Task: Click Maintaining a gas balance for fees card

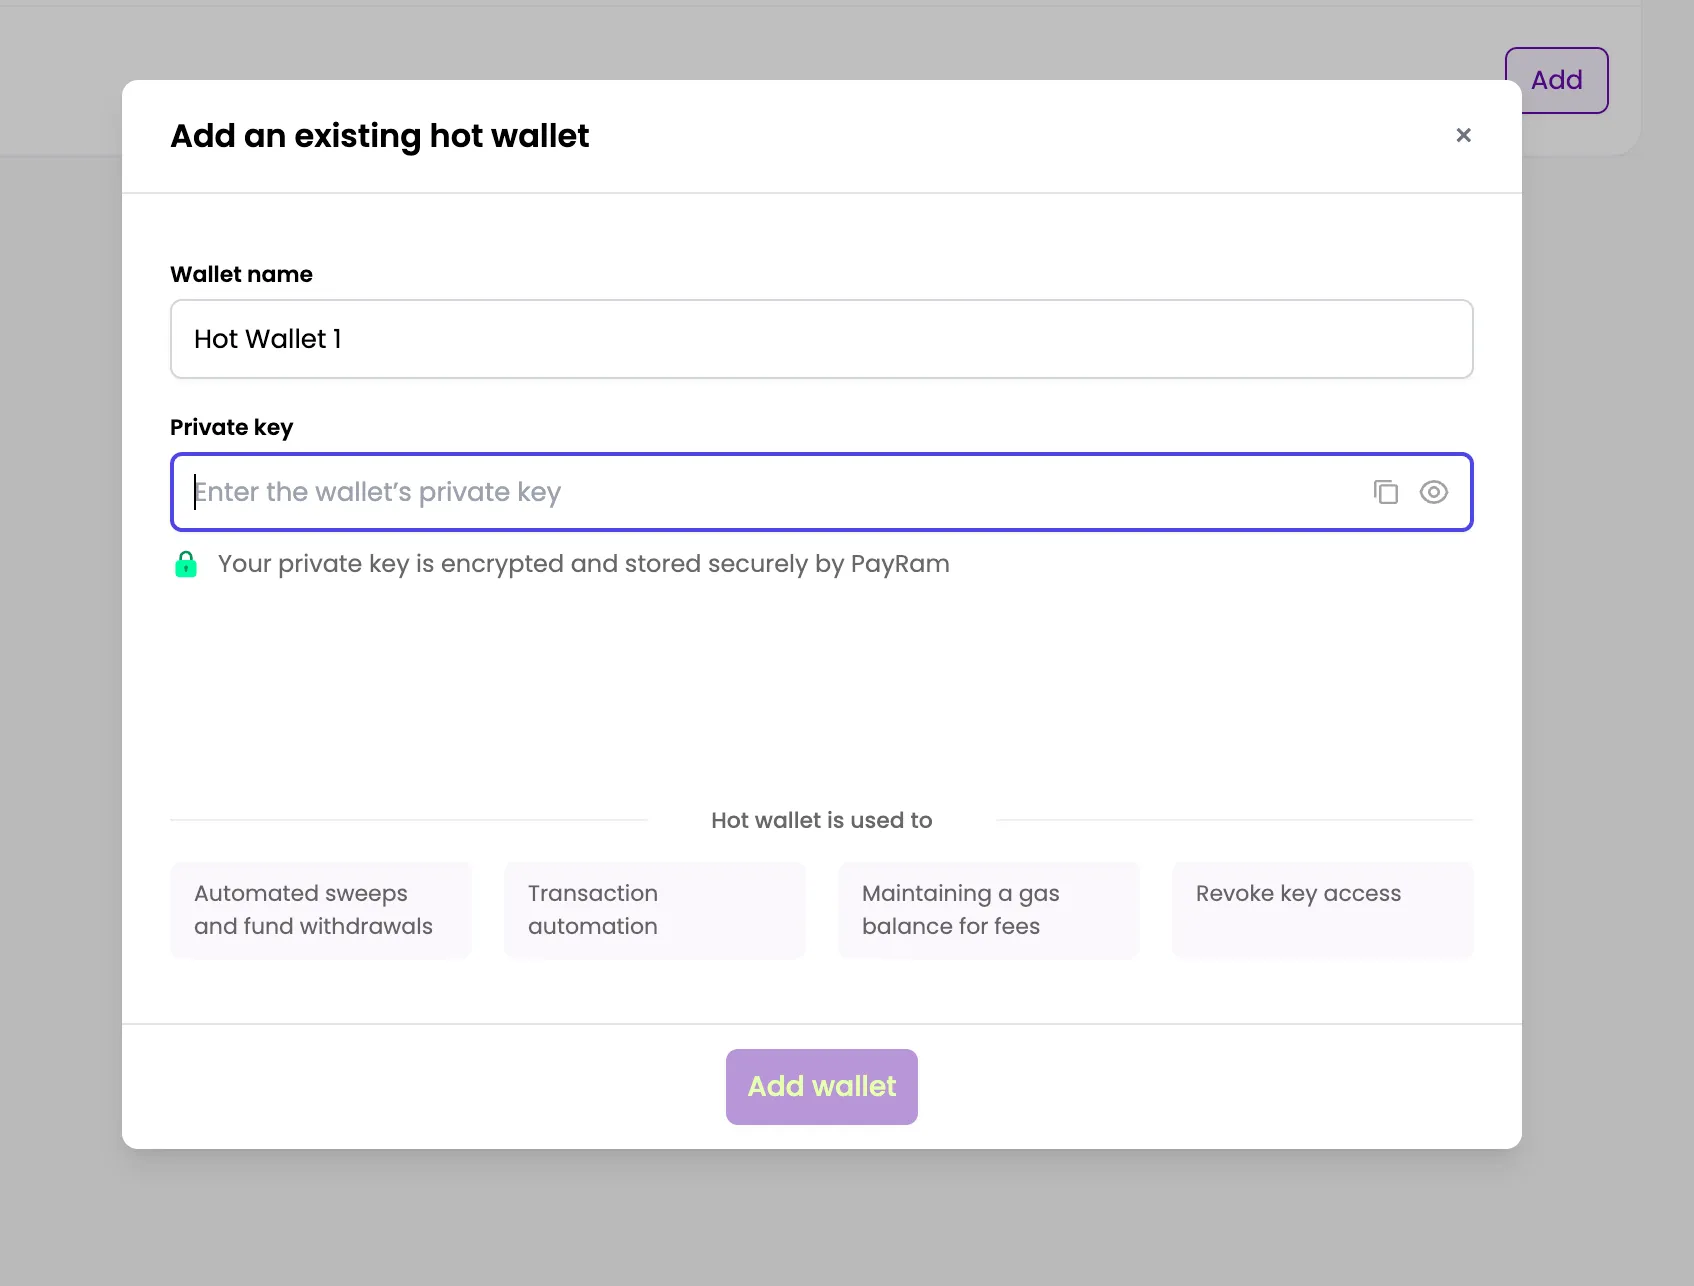Action: tap(988, 910)
